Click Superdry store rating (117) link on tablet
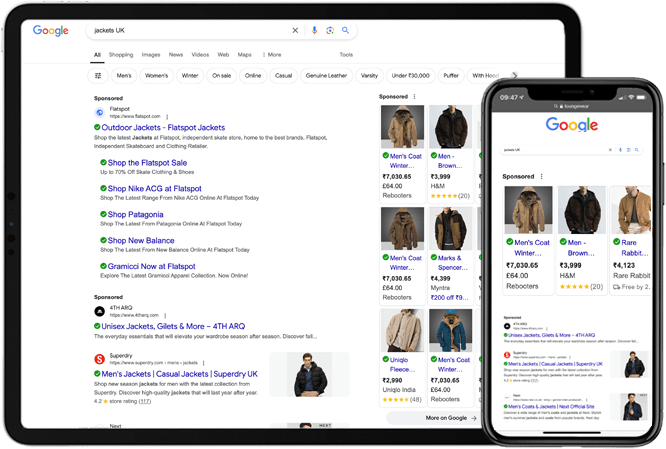666x449 pixels. pos(144,401)
